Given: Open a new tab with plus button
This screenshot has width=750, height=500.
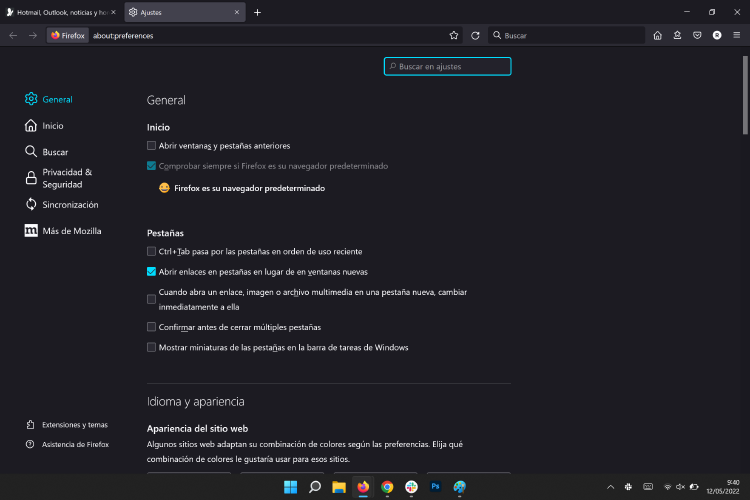Looking at the screenshot, I should coord(257,12).
